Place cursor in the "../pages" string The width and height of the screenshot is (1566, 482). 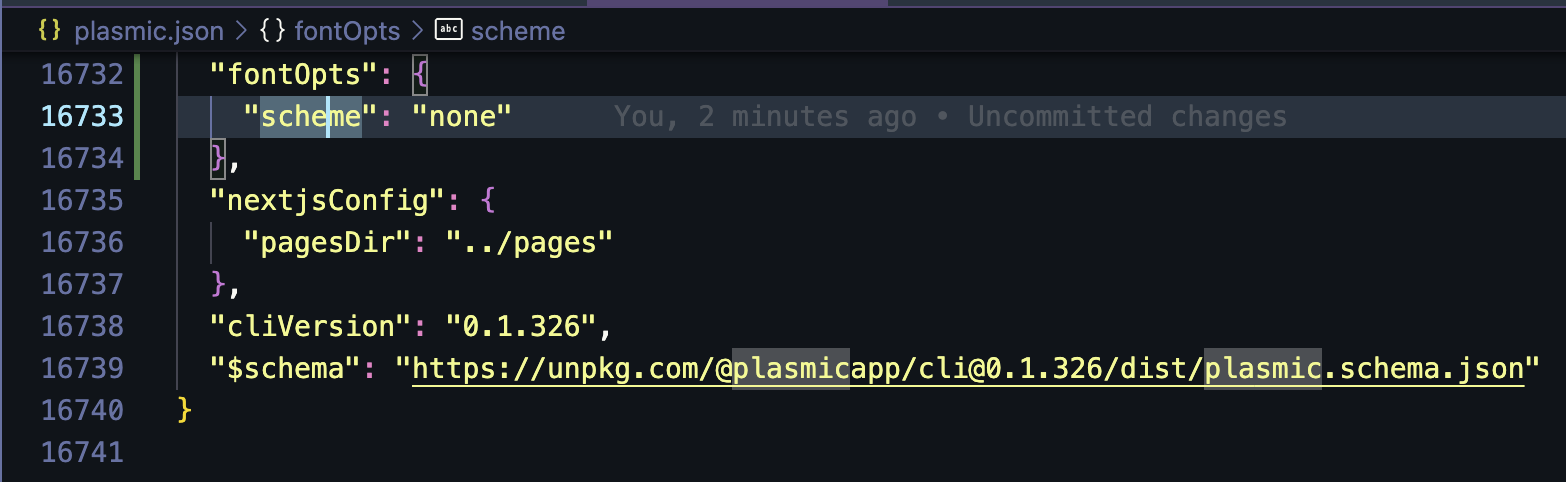(529, 243)
